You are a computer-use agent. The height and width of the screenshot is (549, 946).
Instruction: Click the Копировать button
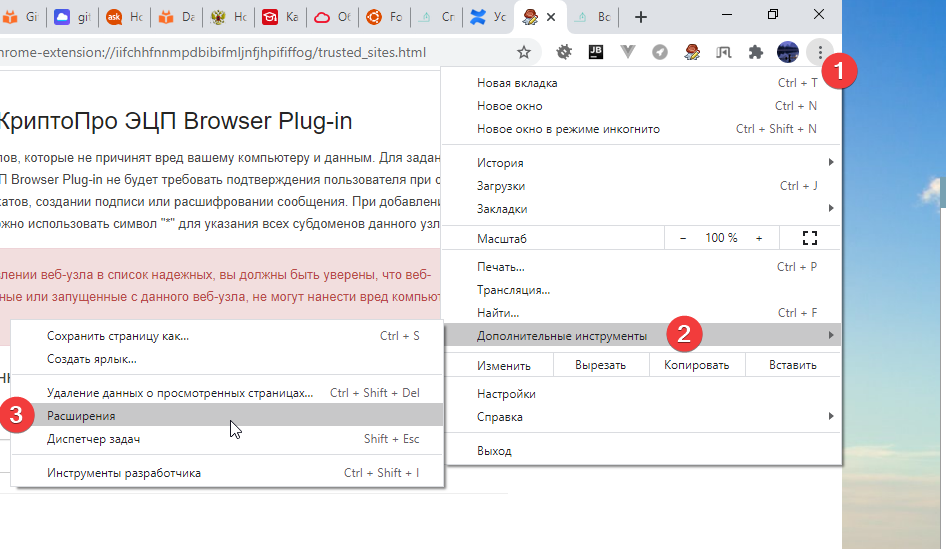coord(697,365)
